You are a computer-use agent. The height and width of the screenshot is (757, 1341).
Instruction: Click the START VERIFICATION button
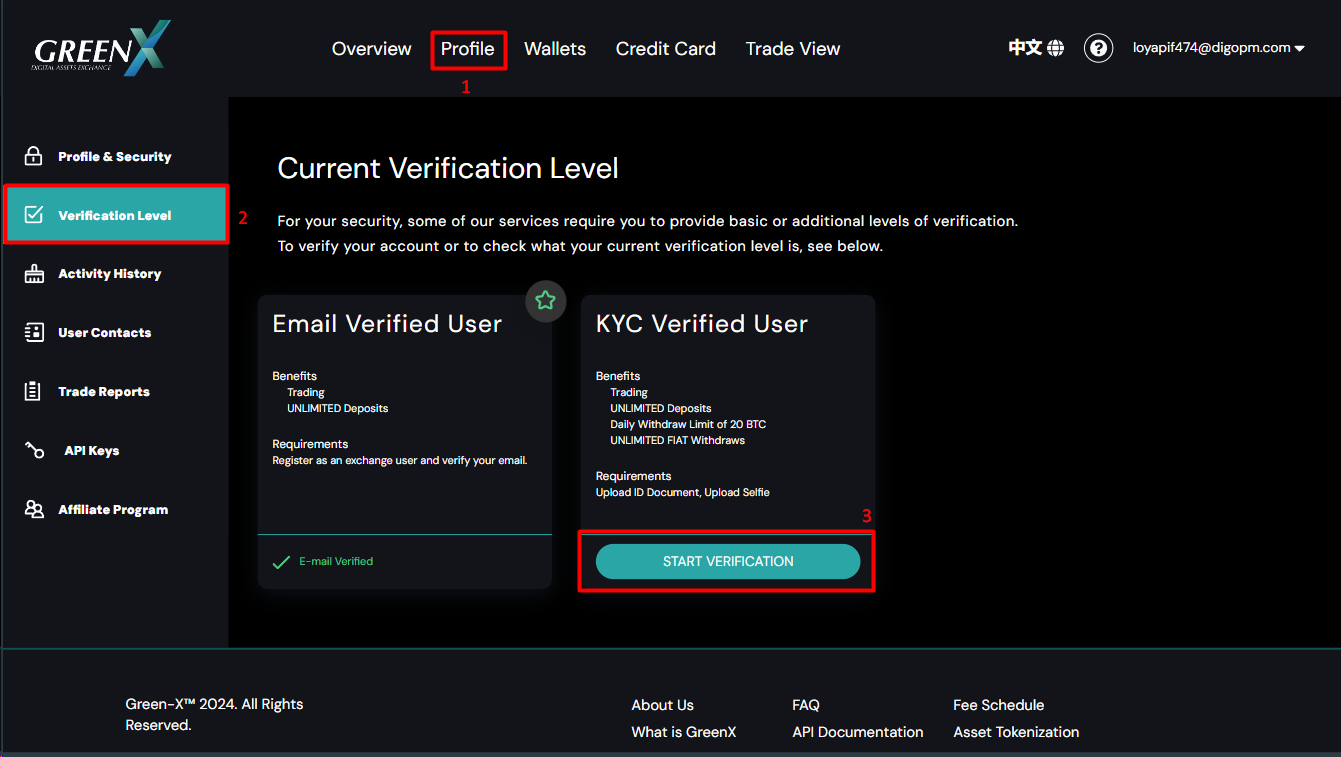pos(728,561)
